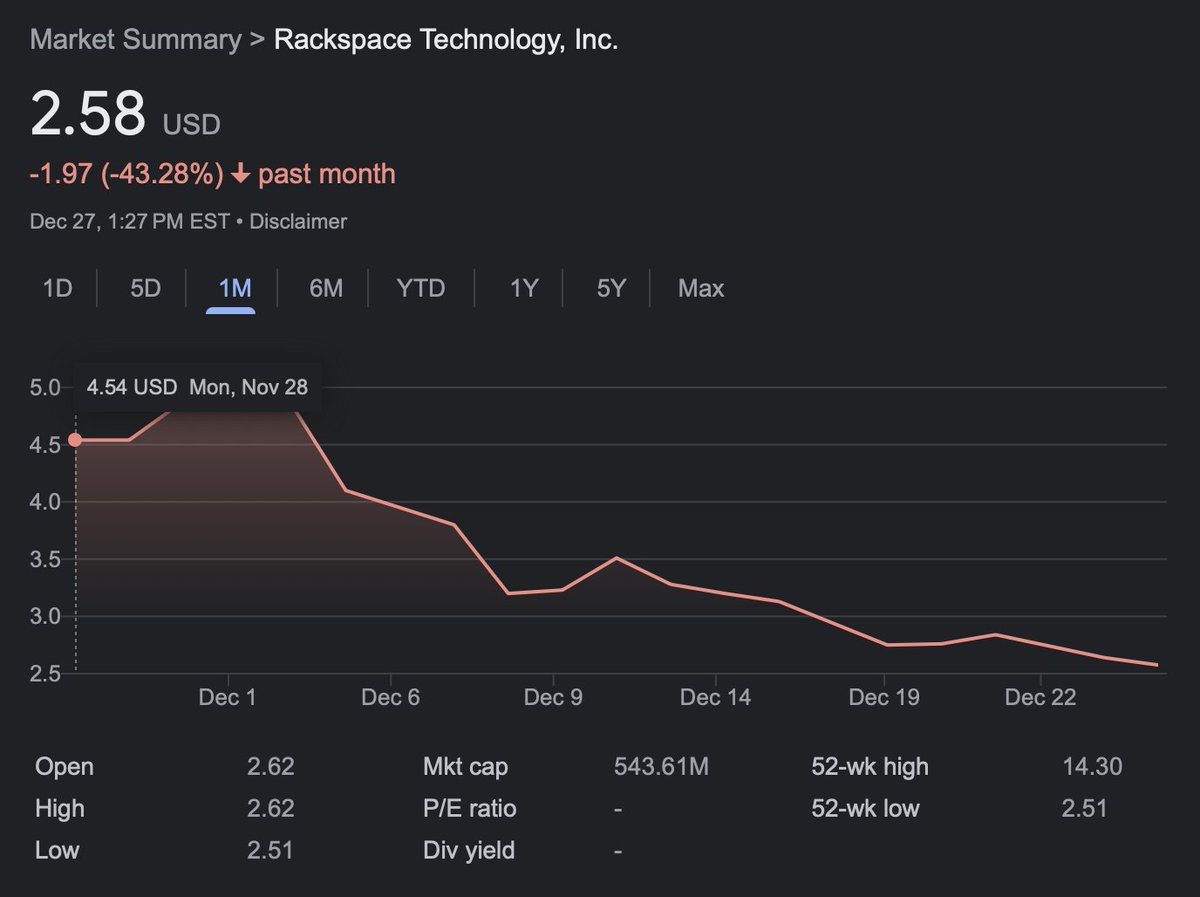The width and height of the screenshot is (1200, 897).
Task: Click the Rackspace Technology, Inc. title
Action: tap(446, 40)
